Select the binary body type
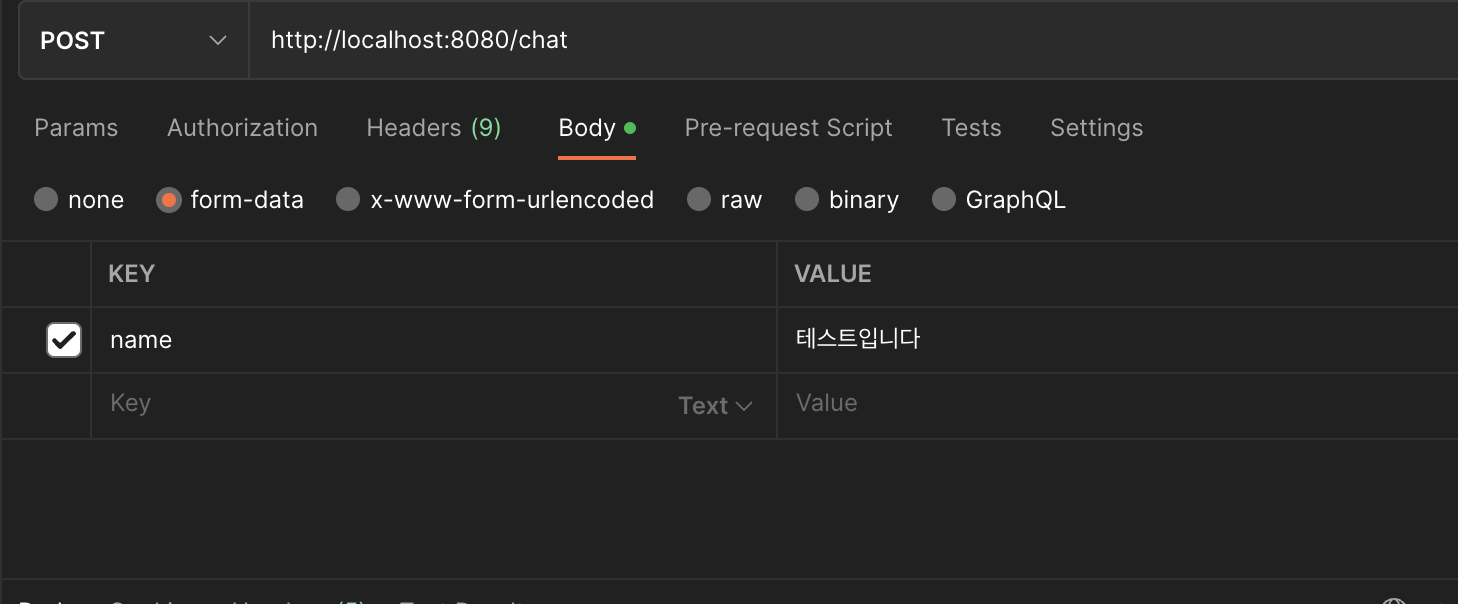The height and width of the screenshot is (604, 1458). (x=807, y=200)
